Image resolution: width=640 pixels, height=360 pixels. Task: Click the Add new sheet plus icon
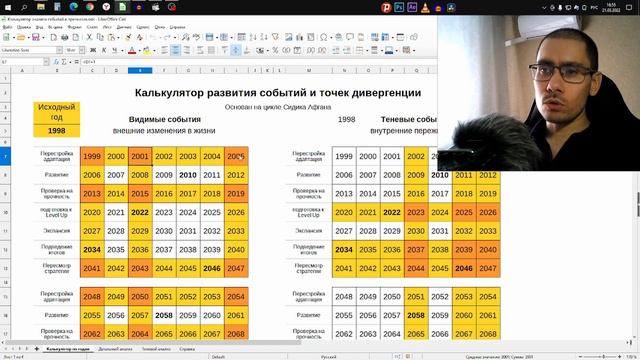click(x=37, y=349)
